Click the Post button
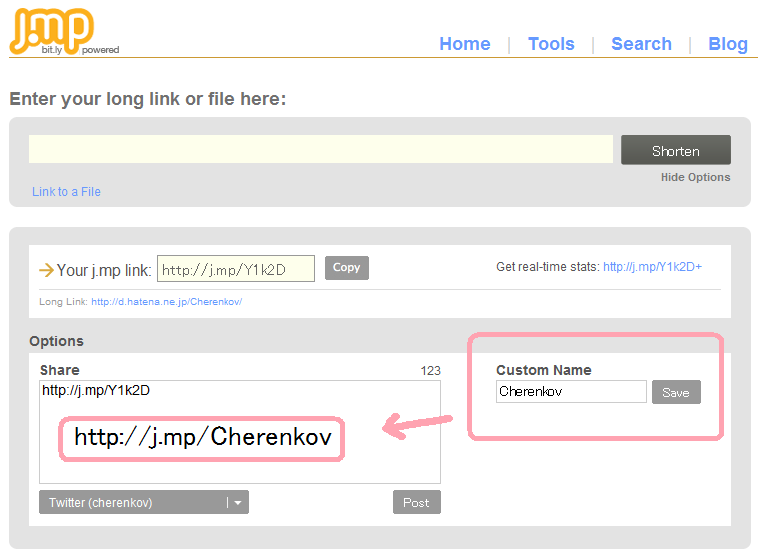Screen dimensions: 758x553 (x=417, y=502)
